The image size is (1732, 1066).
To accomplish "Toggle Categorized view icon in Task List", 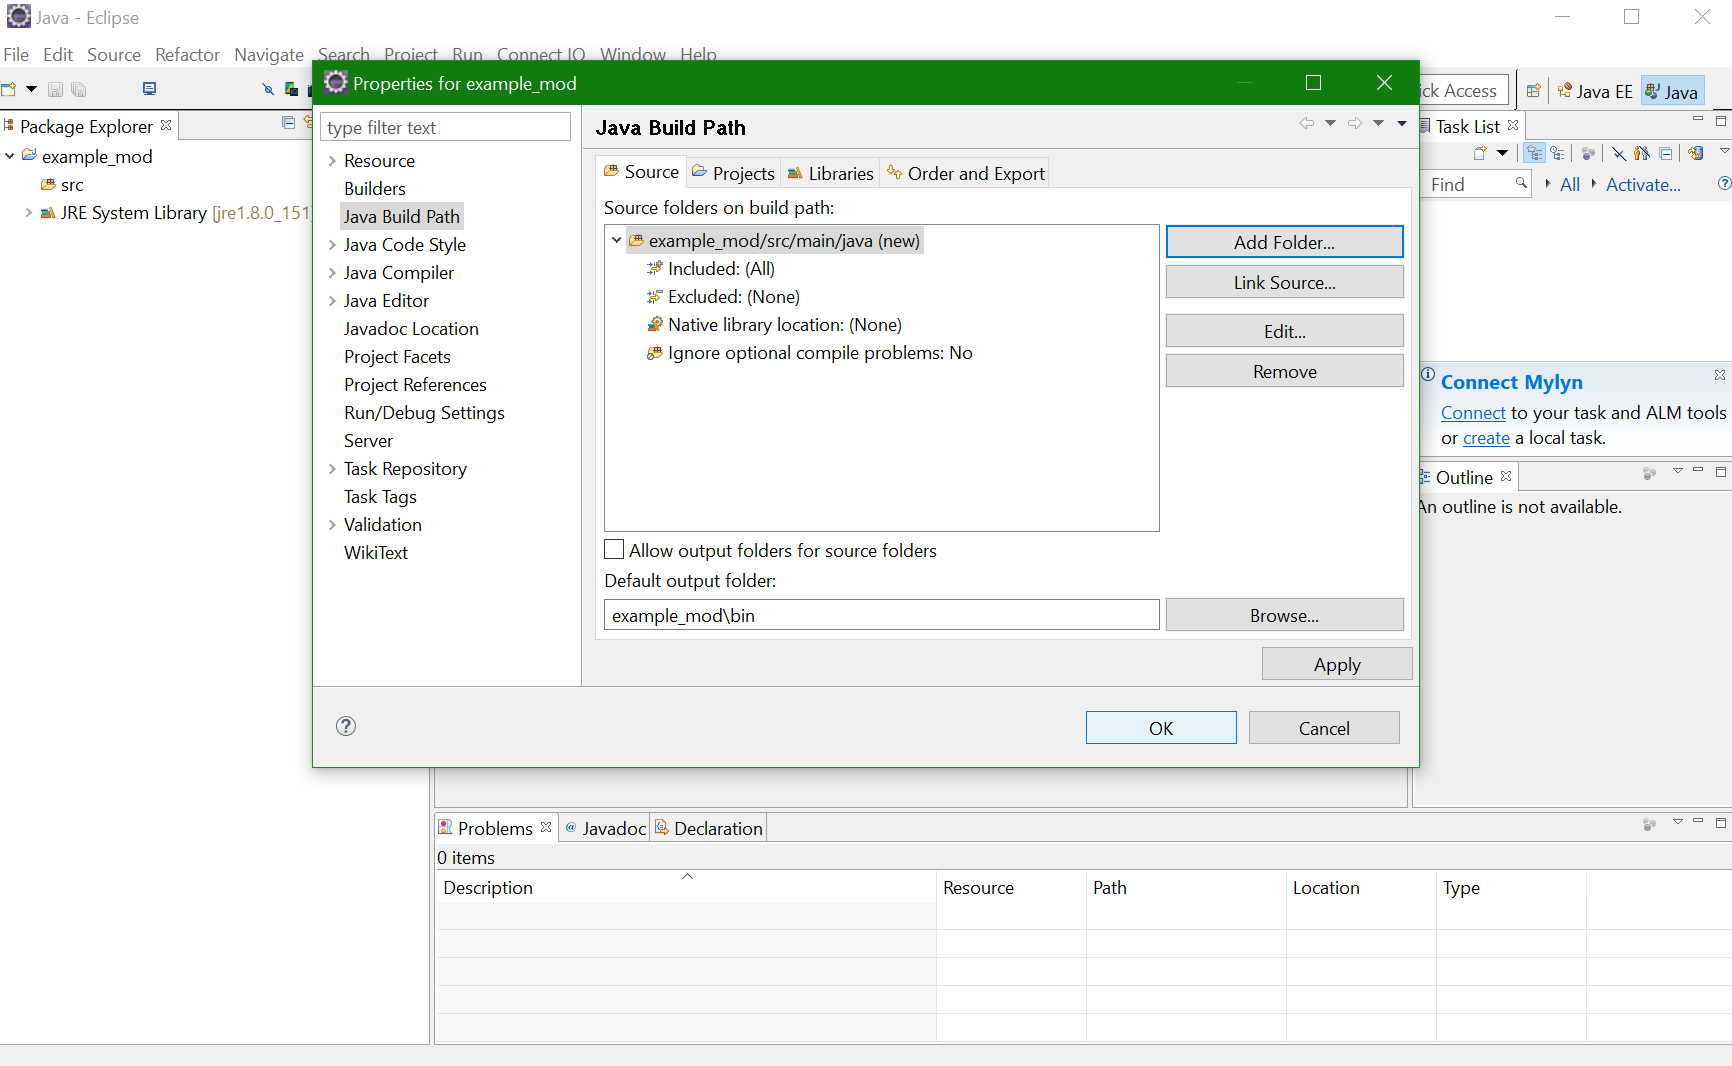I will 1535,153.
